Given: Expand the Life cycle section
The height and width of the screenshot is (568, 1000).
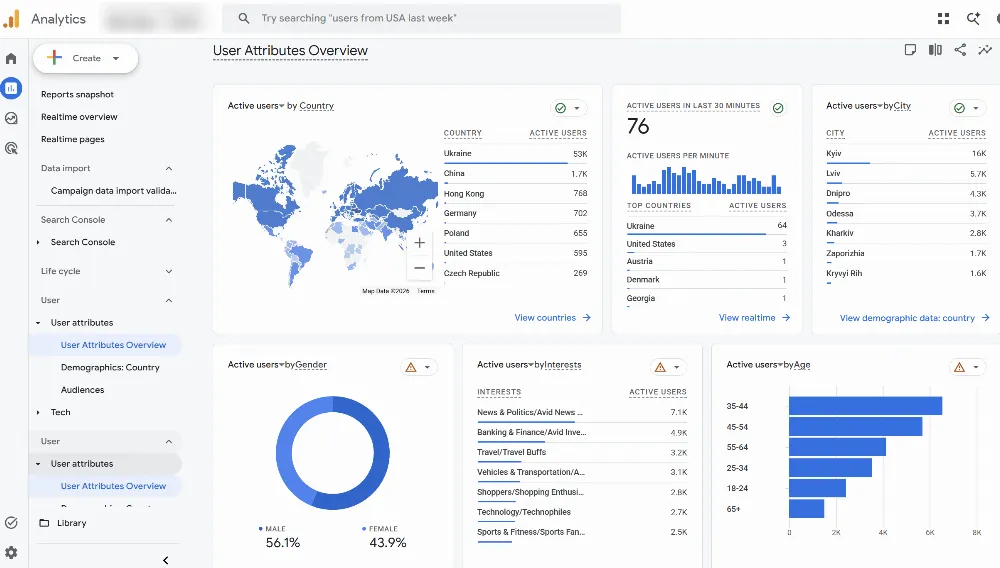Looking at the screenshot, I should coord(169,272).
